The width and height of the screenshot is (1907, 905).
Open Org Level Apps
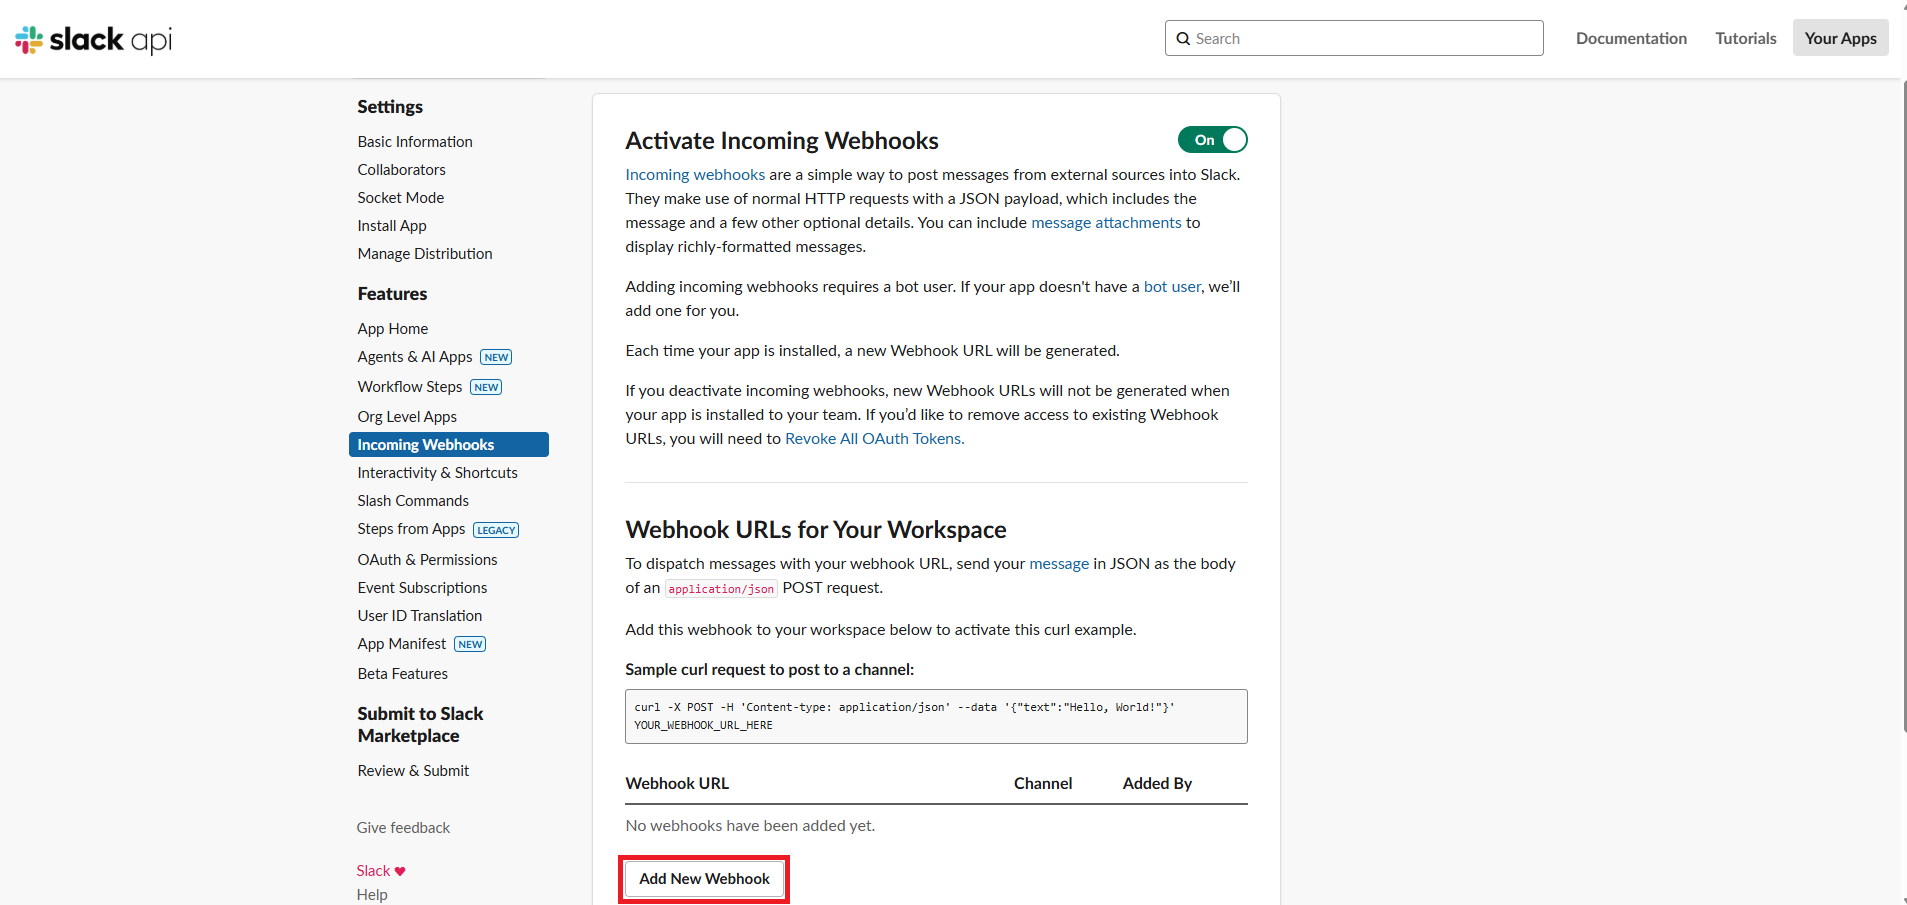pos(407,417)
